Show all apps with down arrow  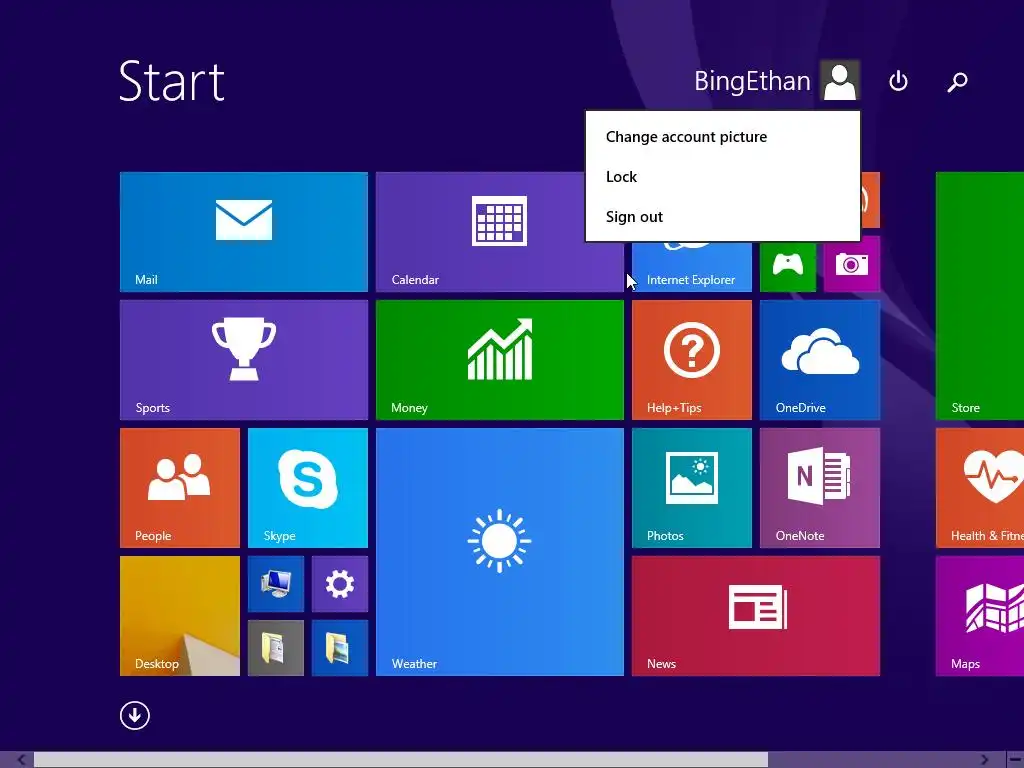[135, 715]
